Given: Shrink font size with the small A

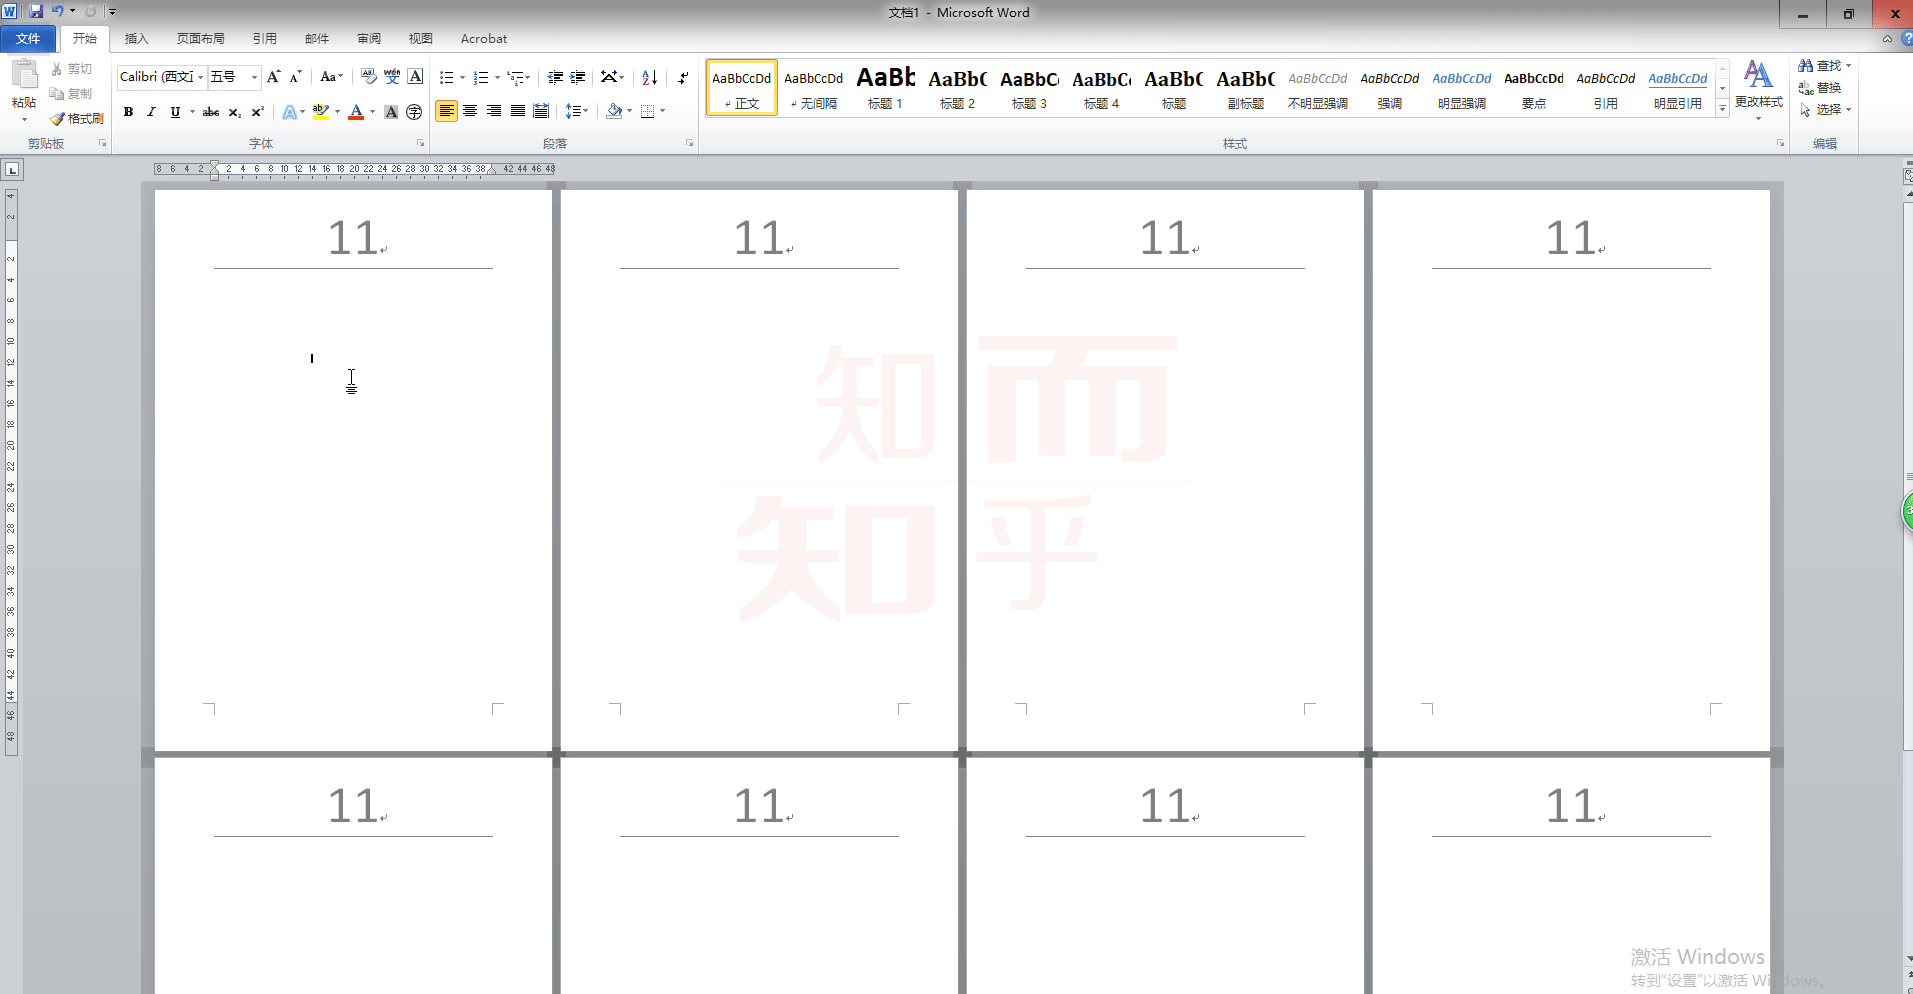Looking at the screenshot, I should (x=295, y=77).
